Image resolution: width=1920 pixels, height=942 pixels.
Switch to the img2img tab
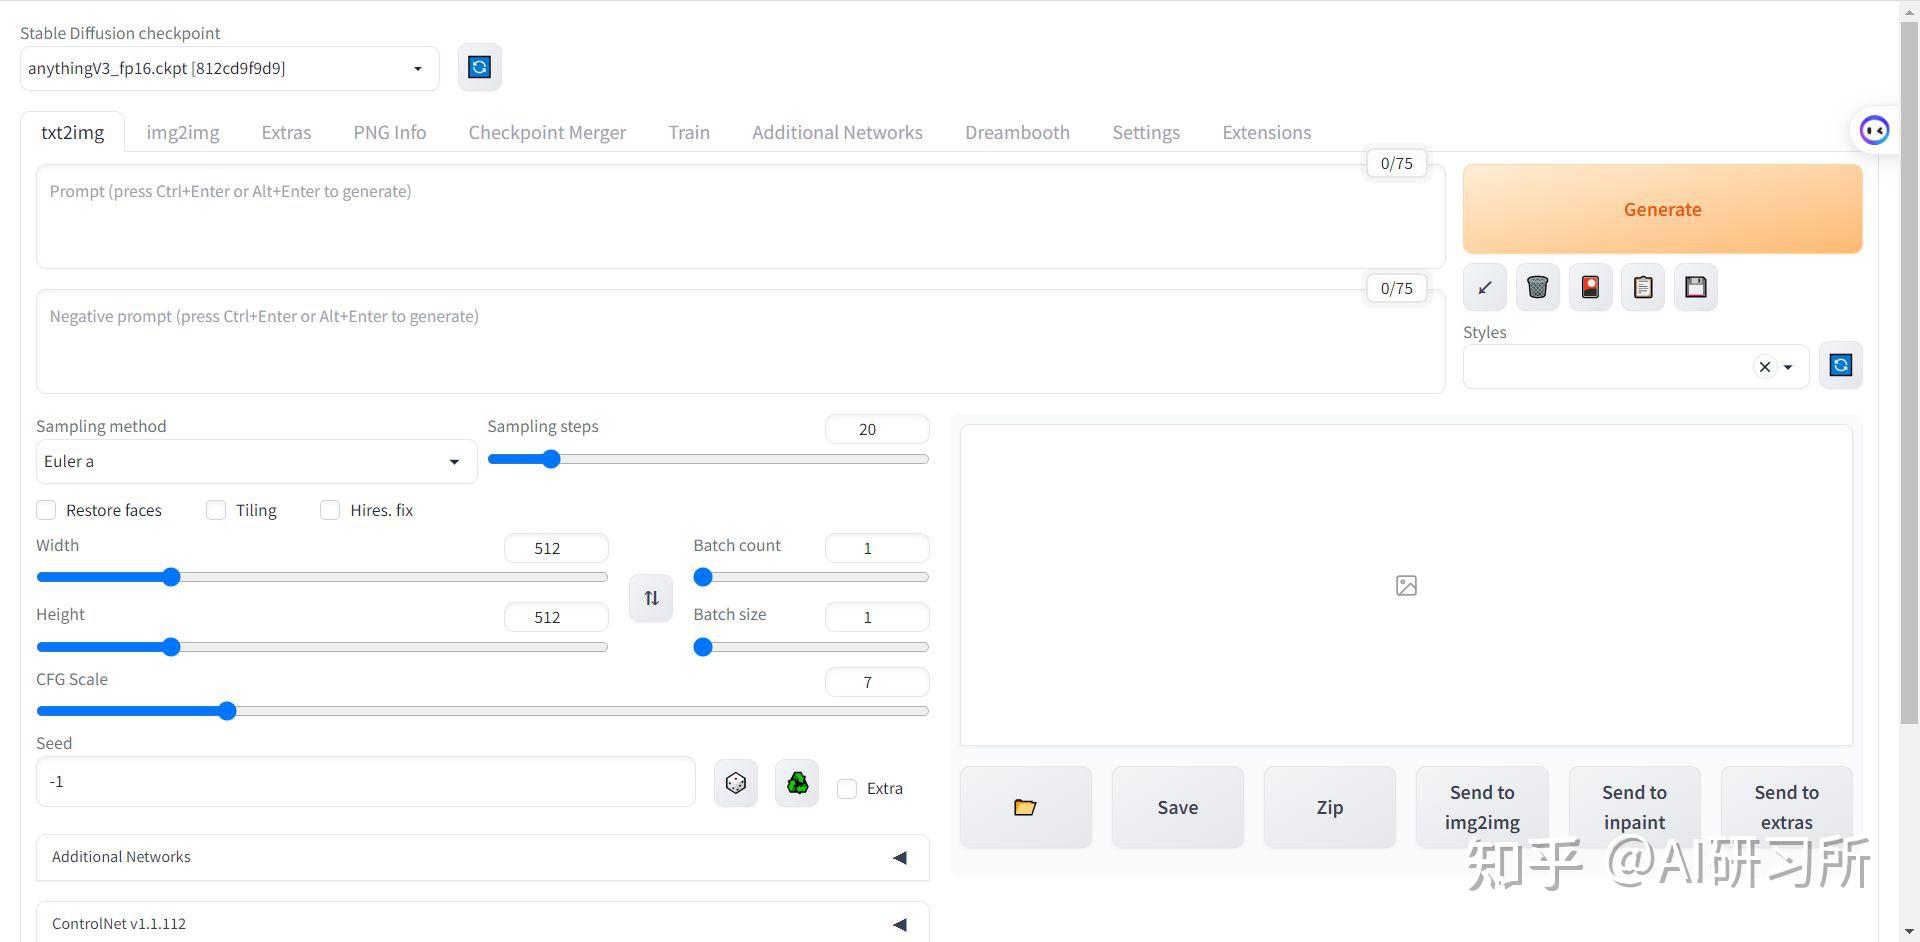182,132
